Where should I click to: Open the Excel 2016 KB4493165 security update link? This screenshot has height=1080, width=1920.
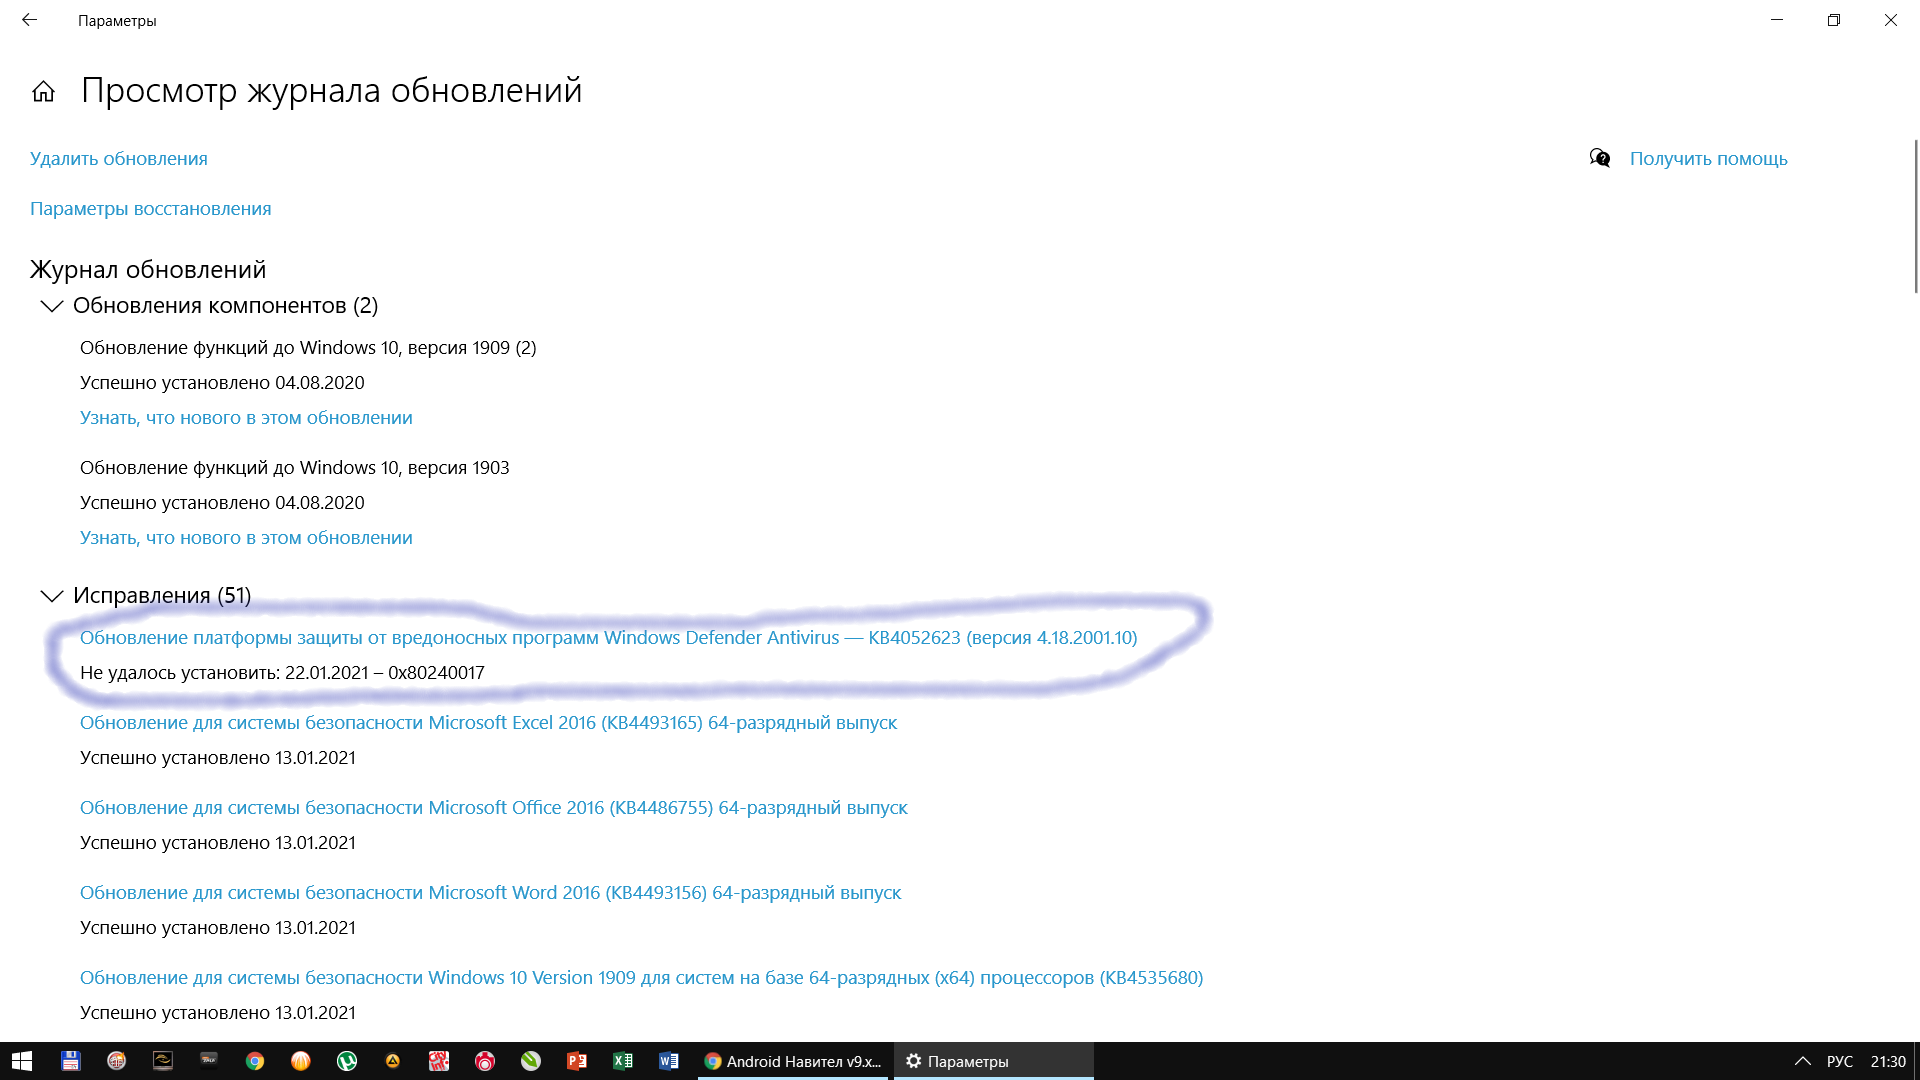[x=488, y=723]
